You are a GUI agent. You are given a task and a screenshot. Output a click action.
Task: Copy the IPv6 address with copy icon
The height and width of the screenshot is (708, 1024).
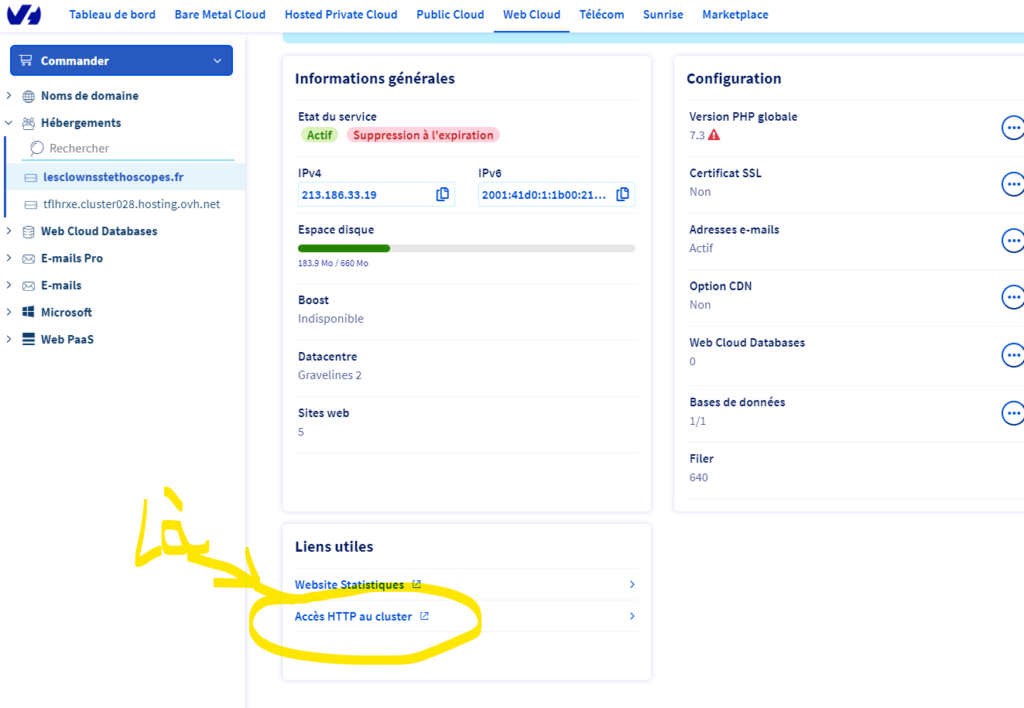622,194
